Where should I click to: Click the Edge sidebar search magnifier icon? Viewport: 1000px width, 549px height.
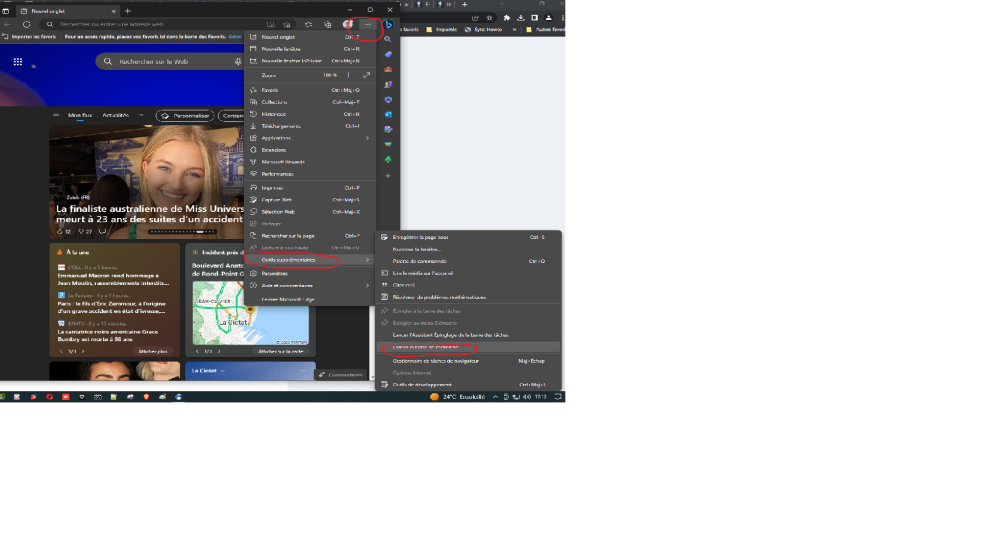pos(388,39)
